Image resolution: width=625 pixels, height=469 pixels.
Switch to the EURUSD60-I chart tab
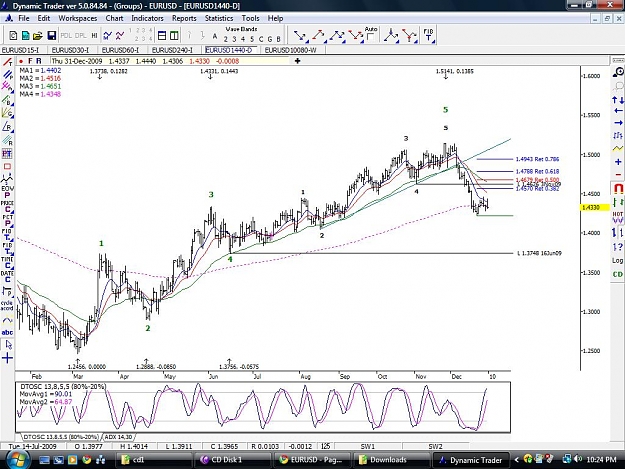click(120, 50)
